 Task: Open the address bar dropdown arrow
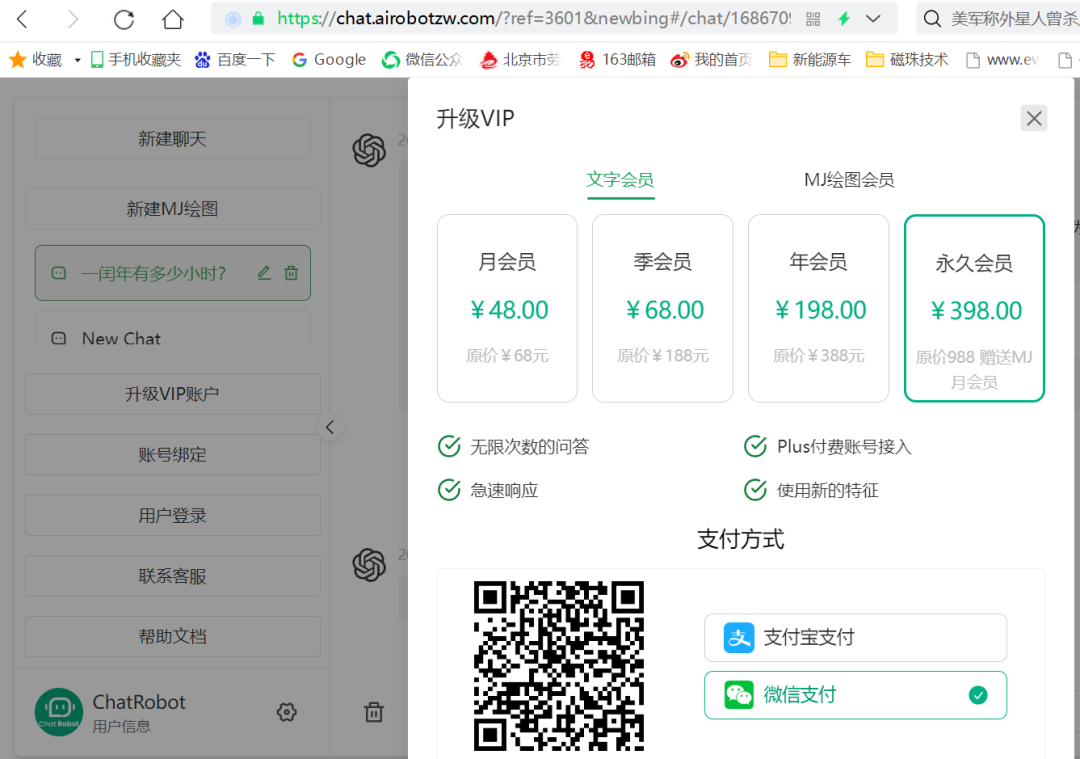[x=872, y=18]
